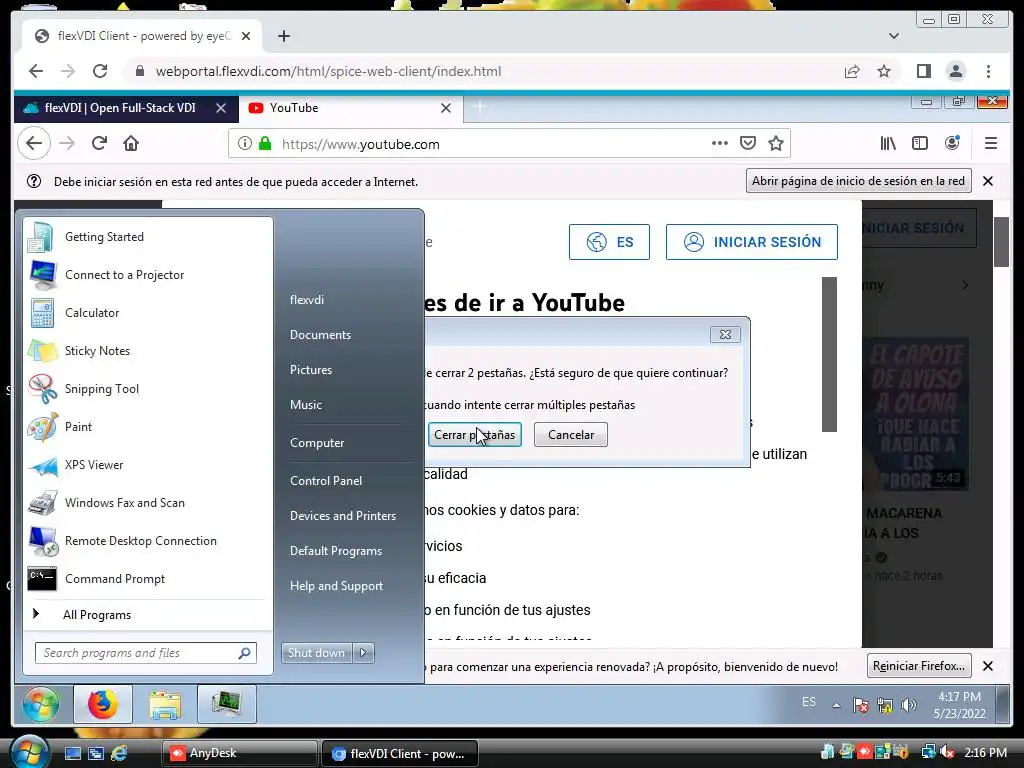Screen dimensions: 1024x768
Task: Open Computer from Start menu
Action: [x=317, y=443]
